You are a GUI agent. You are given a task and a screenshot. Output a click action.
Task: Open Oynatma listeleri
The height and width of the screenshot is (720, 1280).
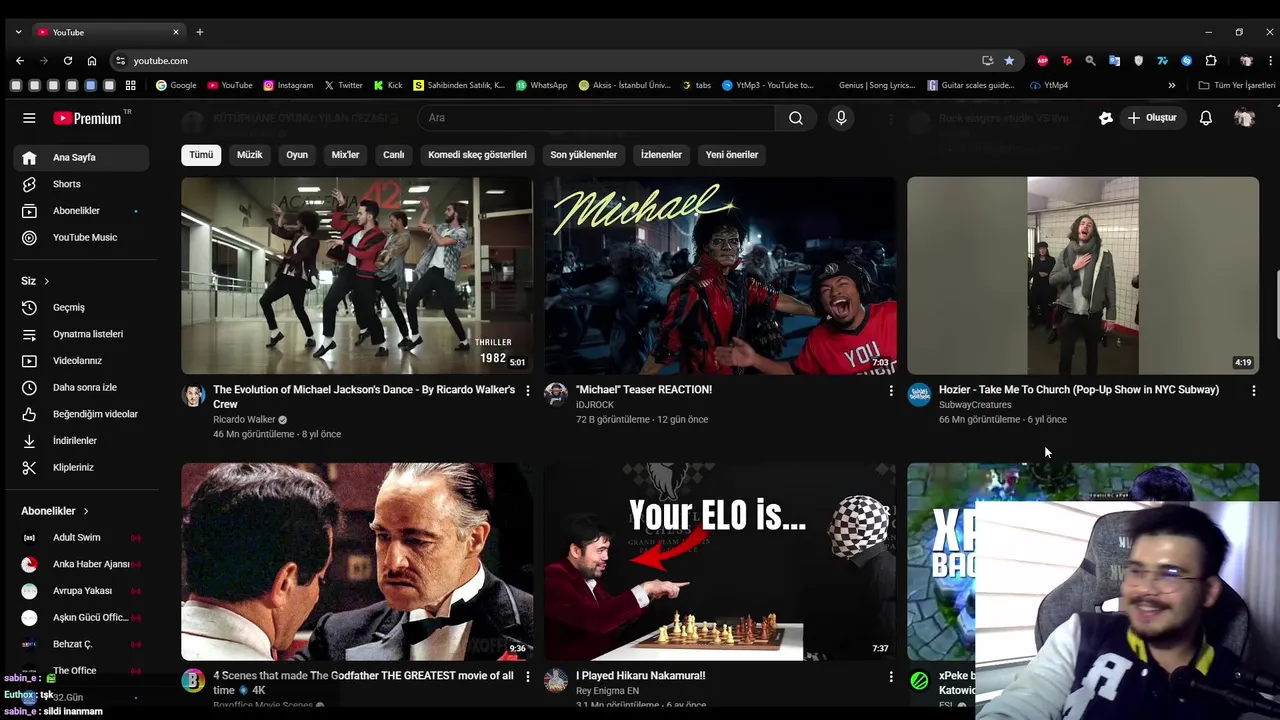[81, 334]
